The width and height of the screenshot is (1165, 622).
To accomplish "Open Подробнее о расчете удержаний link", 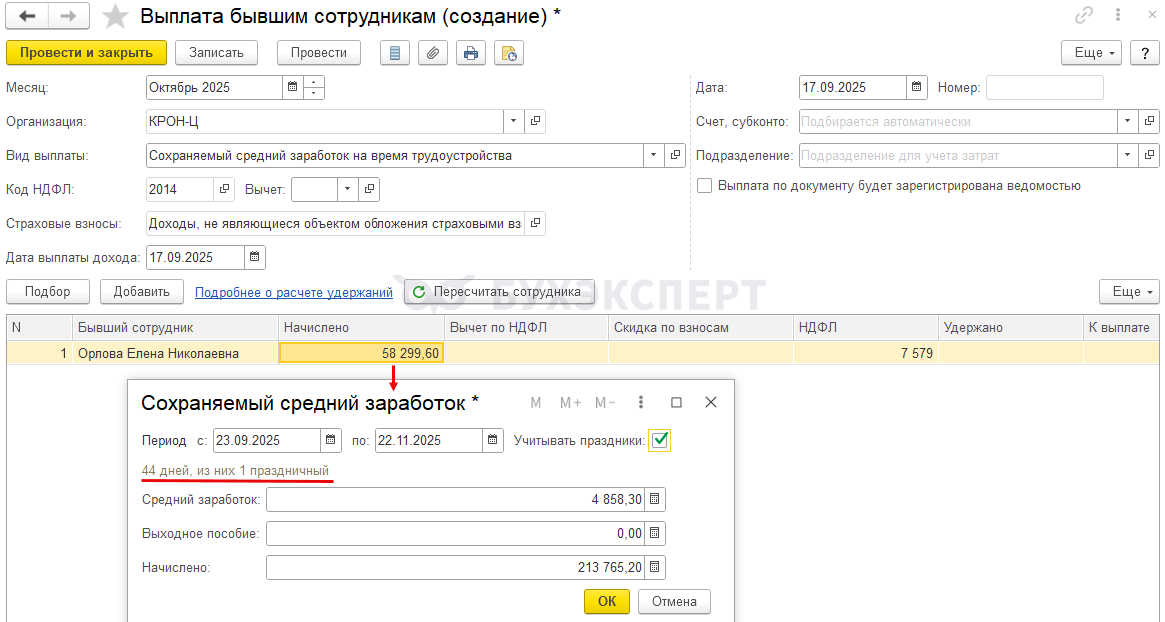I will [293, 292].
